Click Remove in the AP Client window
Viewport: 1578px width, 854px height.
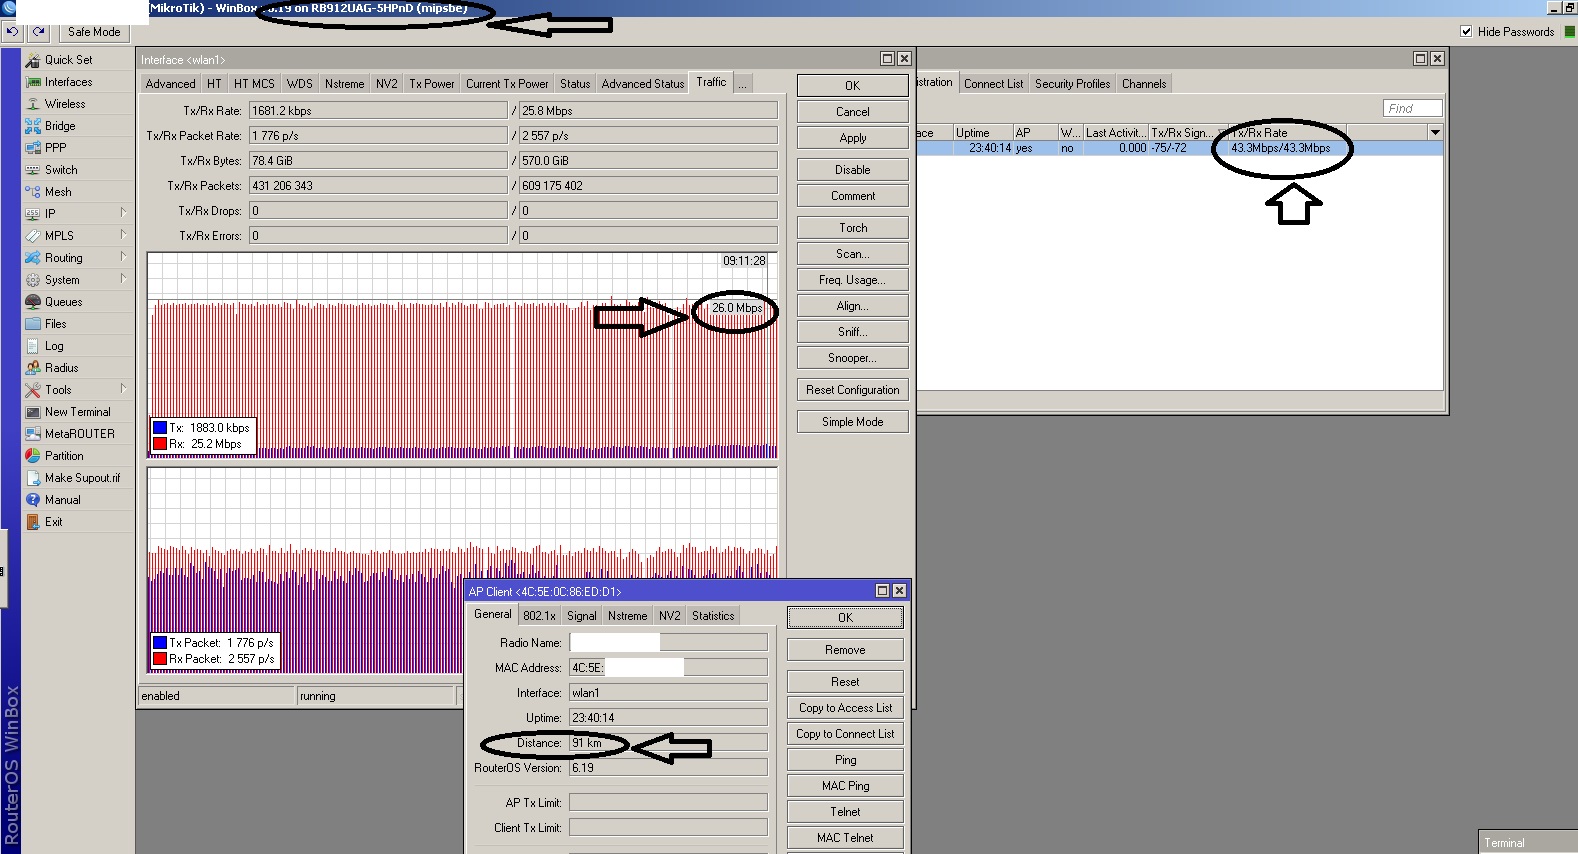point(845,650)
